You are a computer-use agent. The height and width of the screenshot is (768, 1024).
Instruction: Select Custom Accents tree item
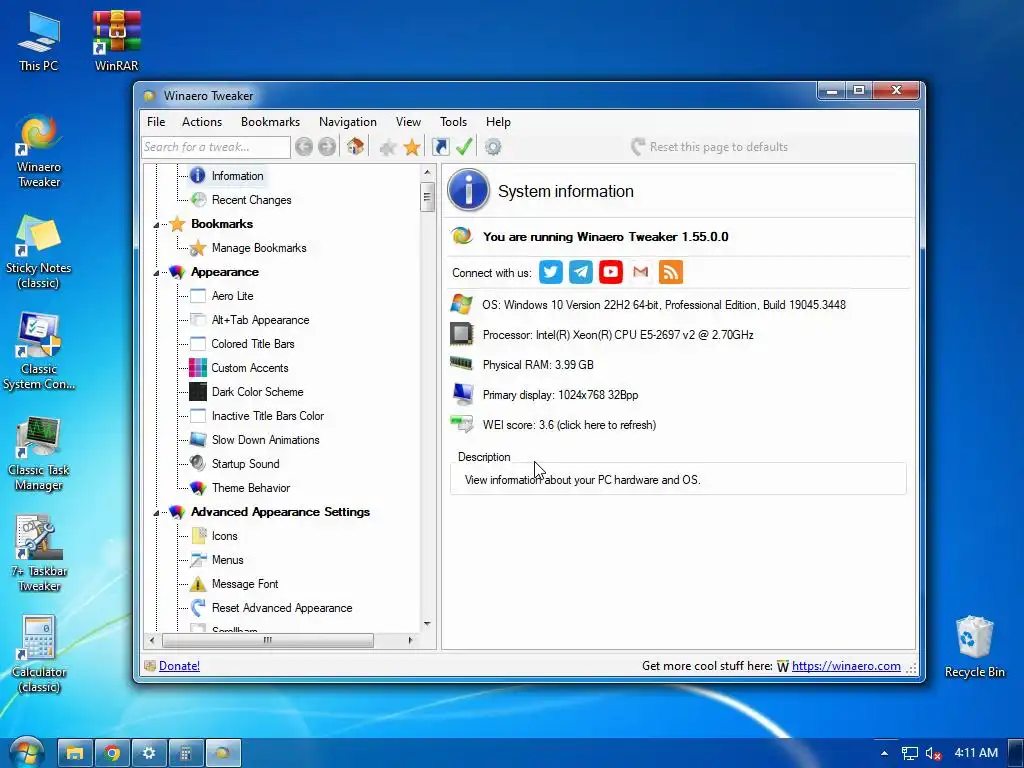249,368
